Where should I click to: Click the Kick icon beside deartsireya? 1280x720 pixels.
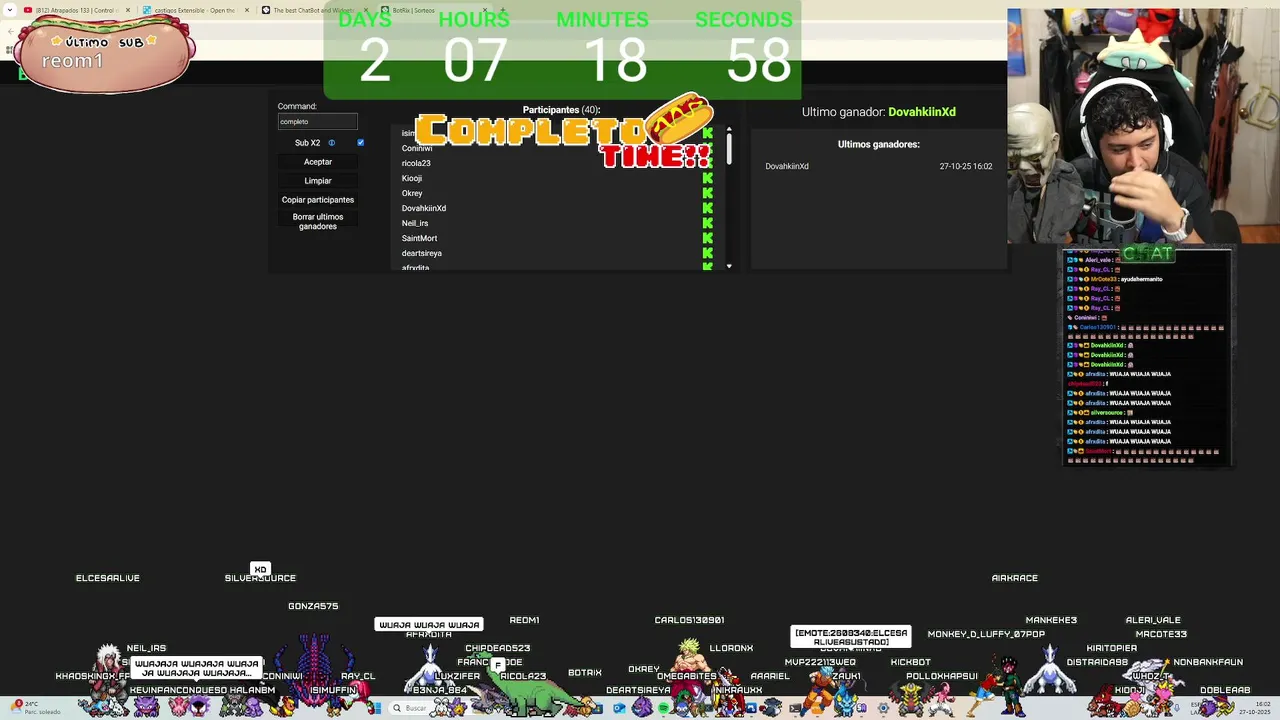click(x=708, y=253)
